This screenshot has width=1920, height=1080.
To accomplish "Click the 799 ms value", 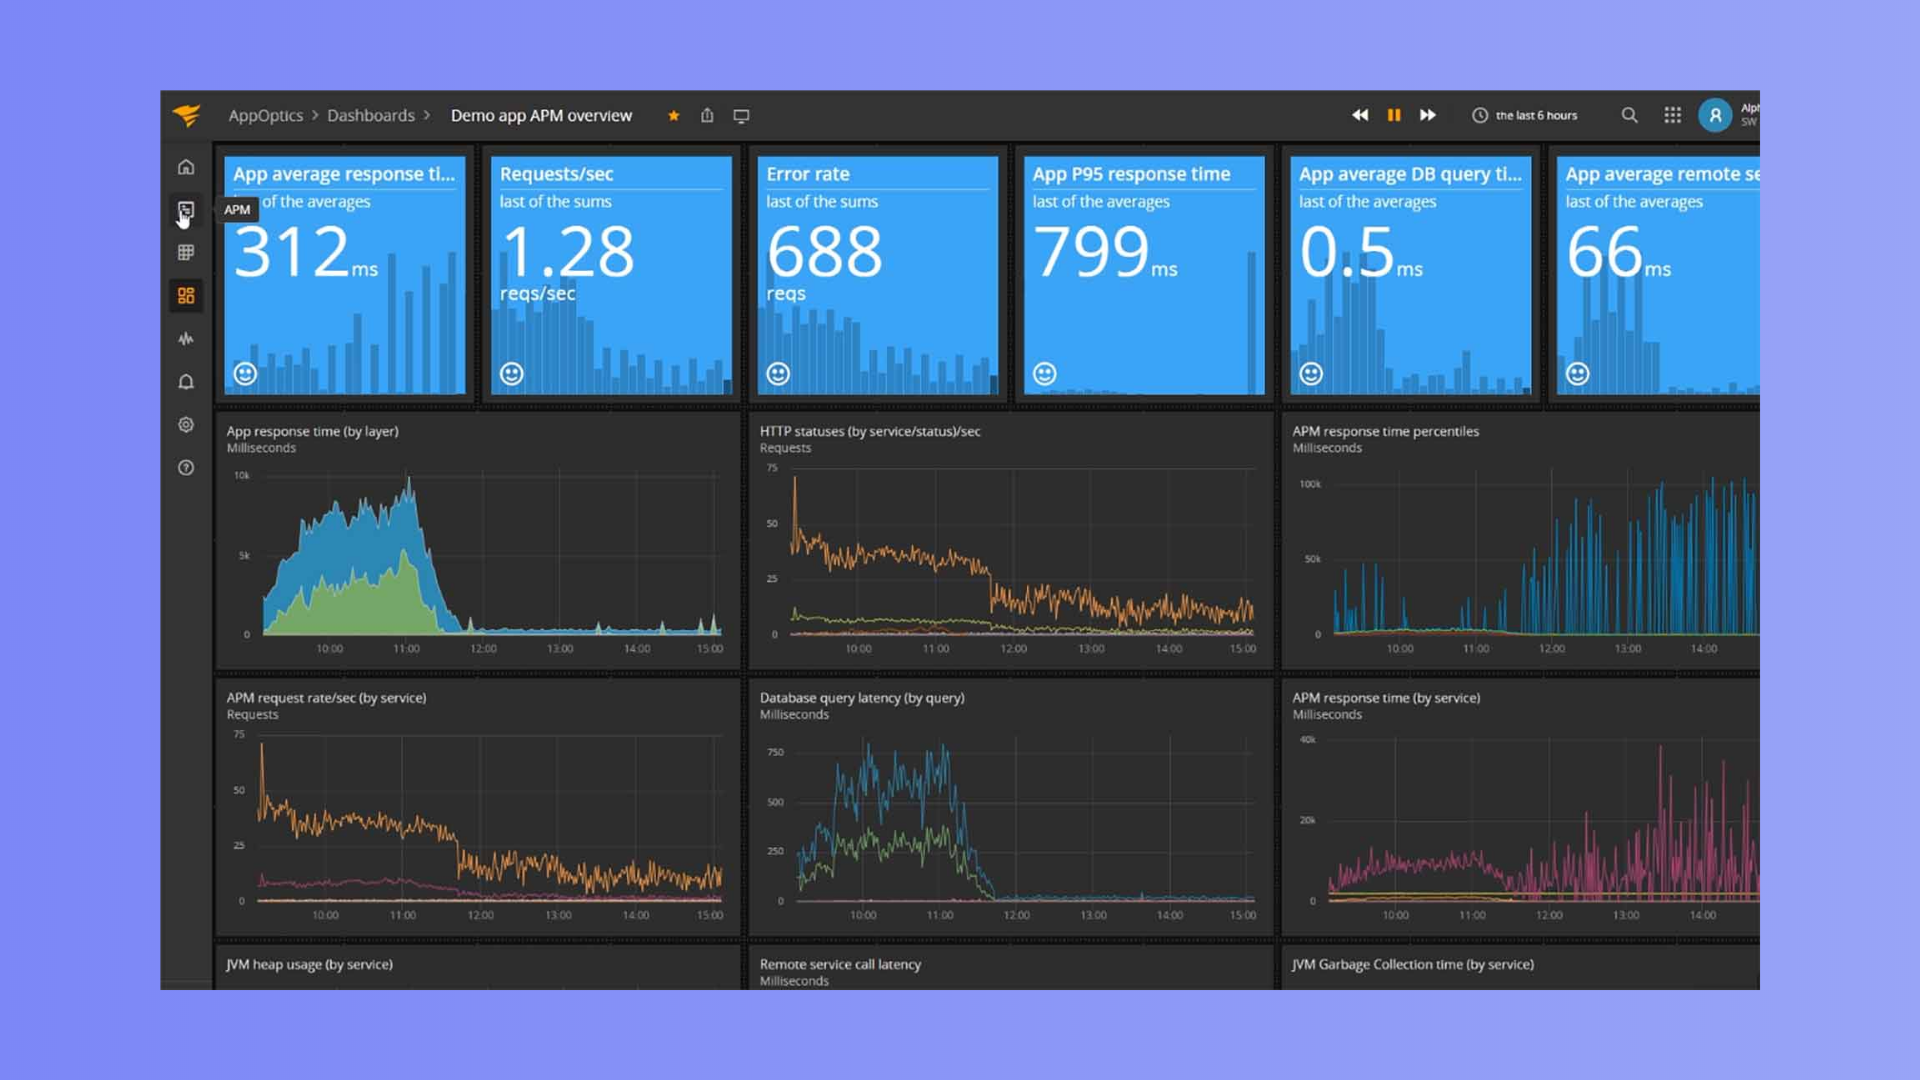I will point(1105,252).
